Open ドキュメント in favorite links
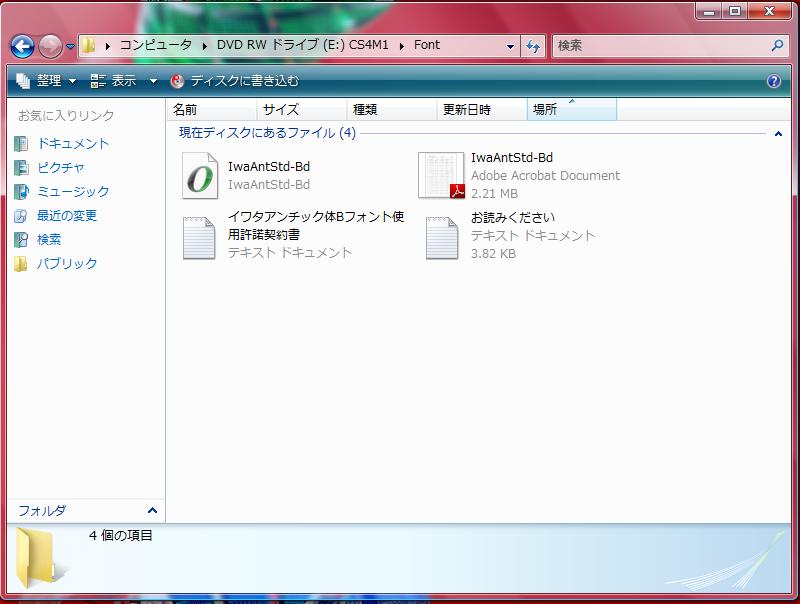 (73, 143)
